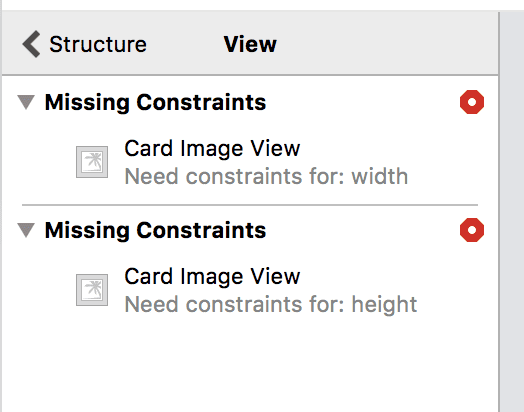The width and height of the screenshot is (524, 412).
Task: Select image view icon beside width constraint issue
Action: pyautogui.click(x=92, y=162)
